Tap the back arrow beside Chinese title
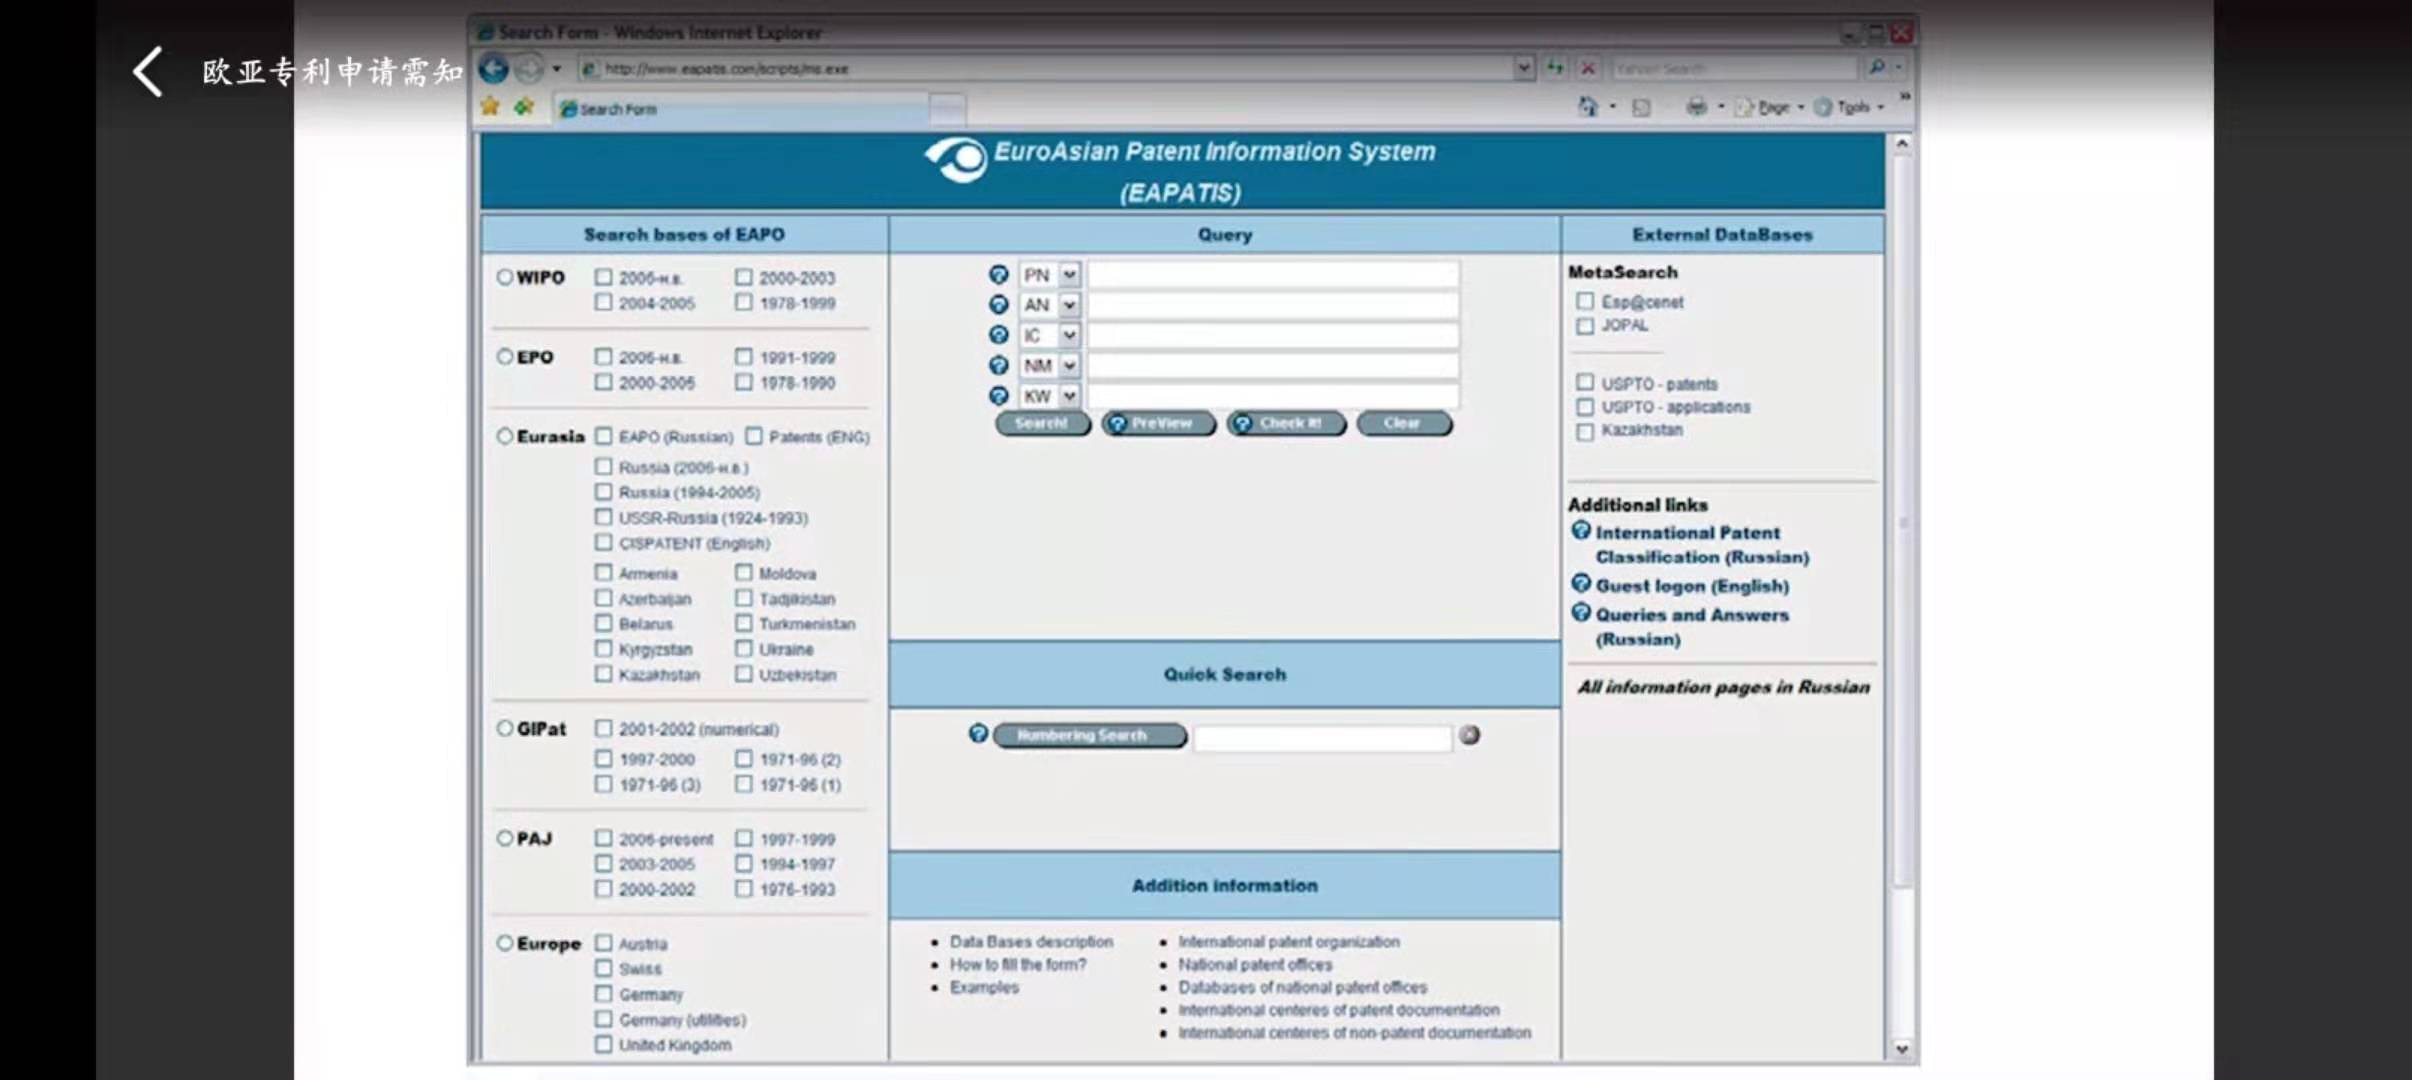 (x=148, y=72)
